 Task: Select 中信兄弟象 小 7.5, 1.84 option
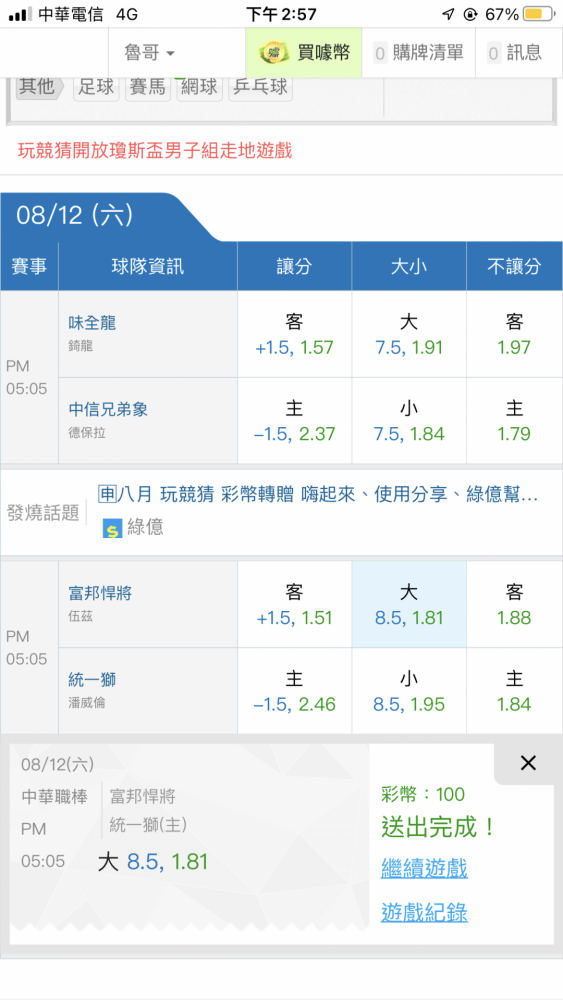(409, 421)
